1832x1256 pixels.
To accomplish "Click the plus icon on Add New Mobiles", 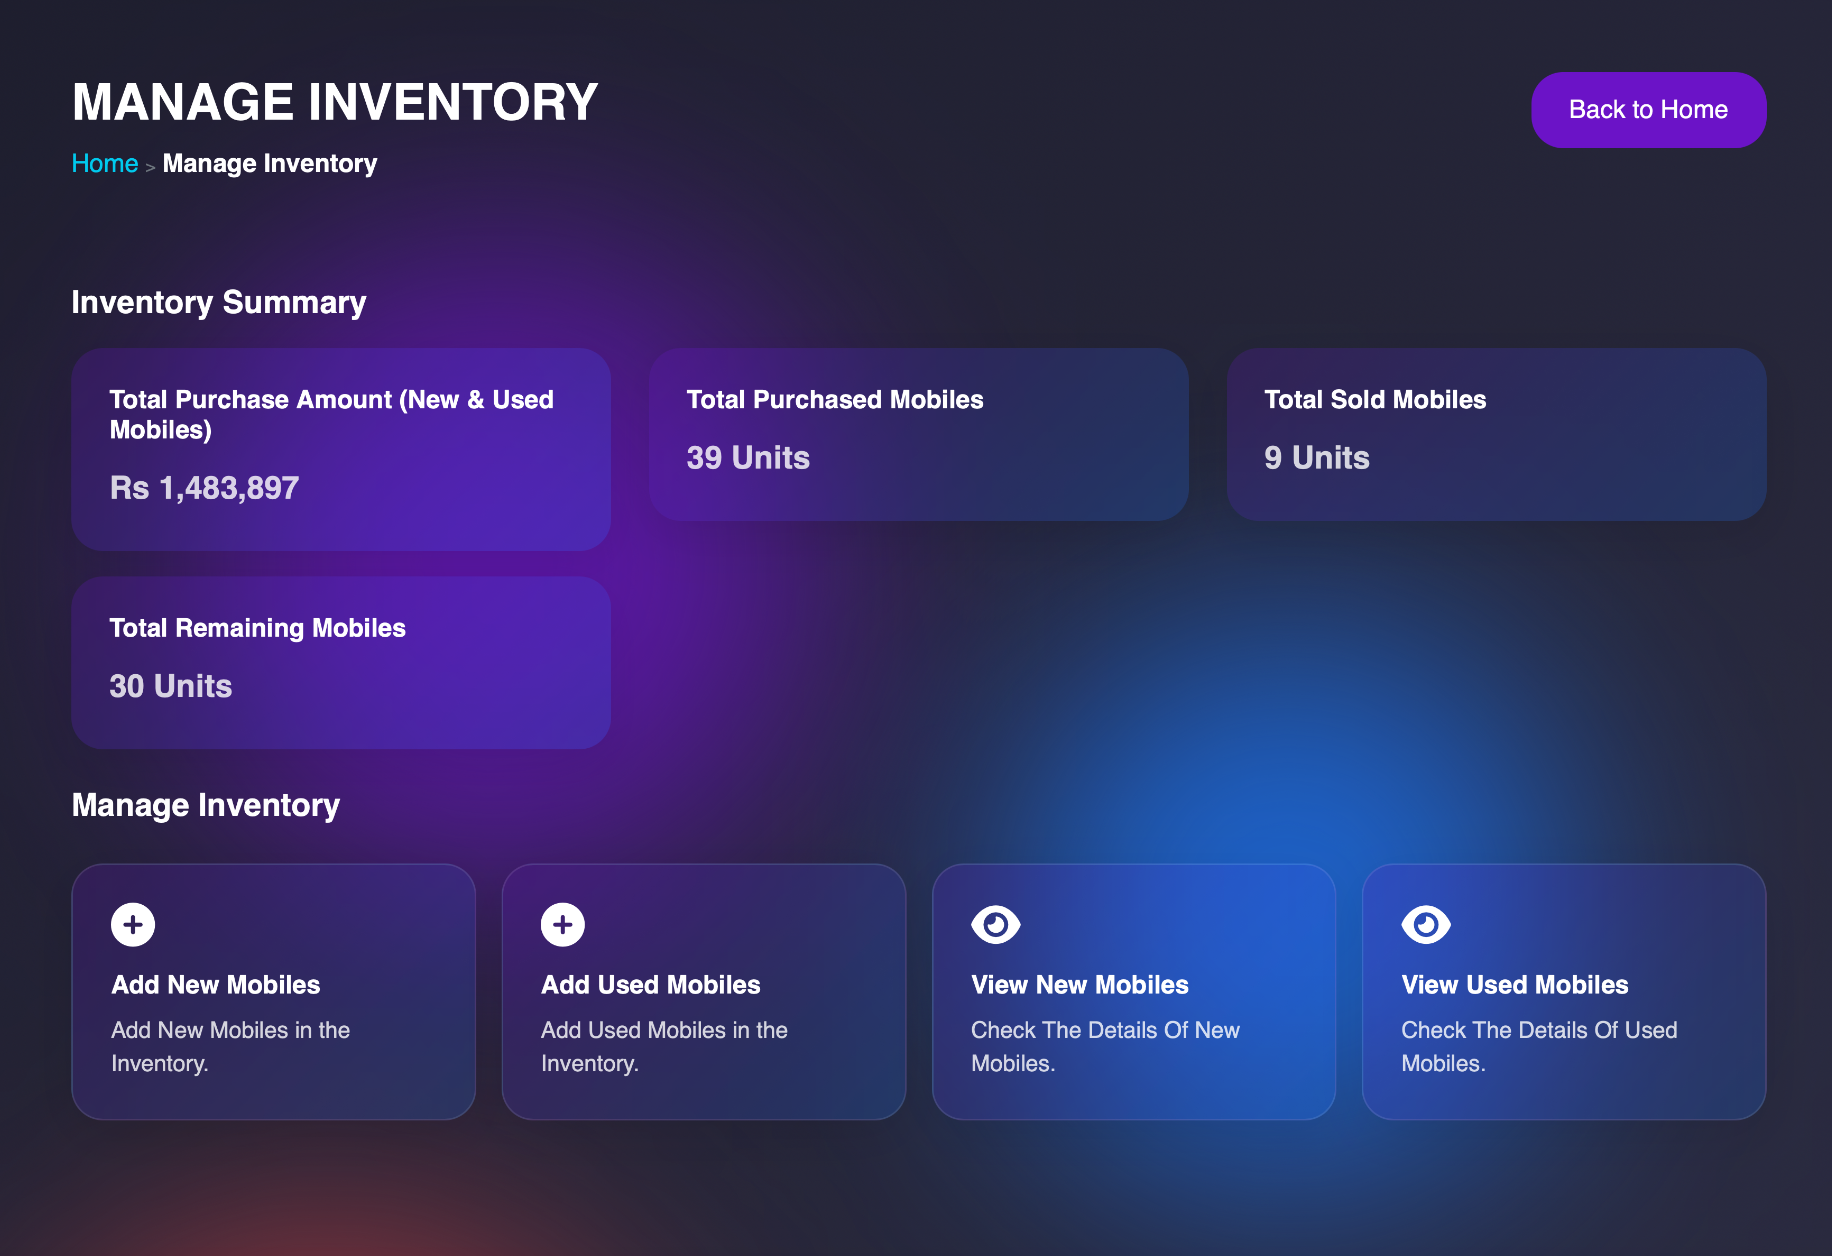I will click(132, 924).
